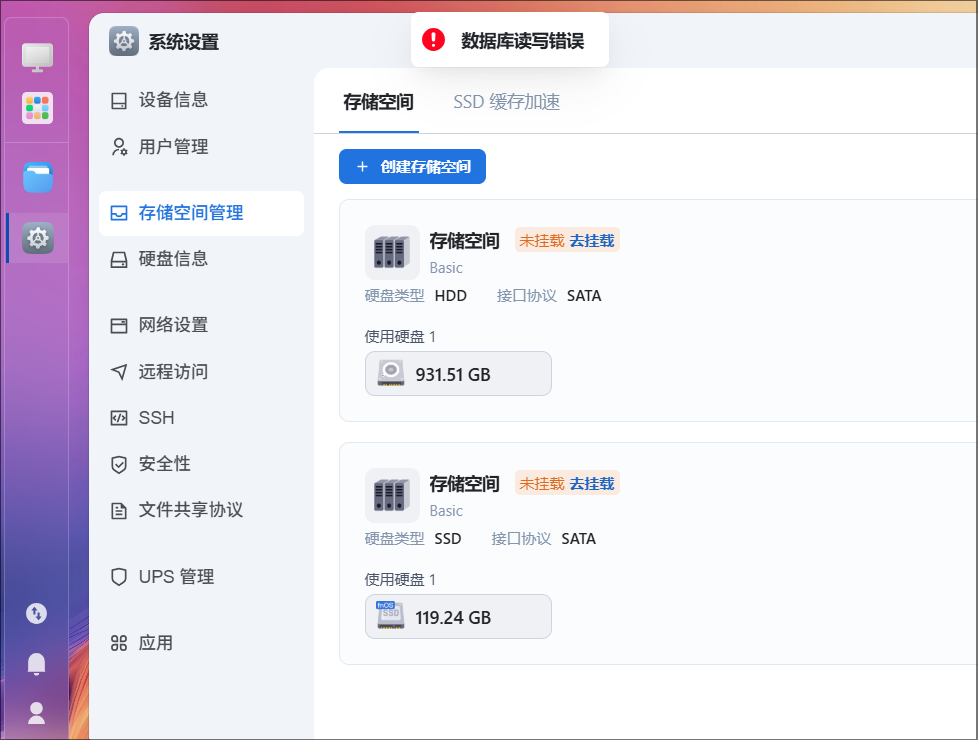The width and height of the screenshot is (978, 740).
Task: Click the 系统设置 gear icon in the header
Action: click(x=124, y=42)
